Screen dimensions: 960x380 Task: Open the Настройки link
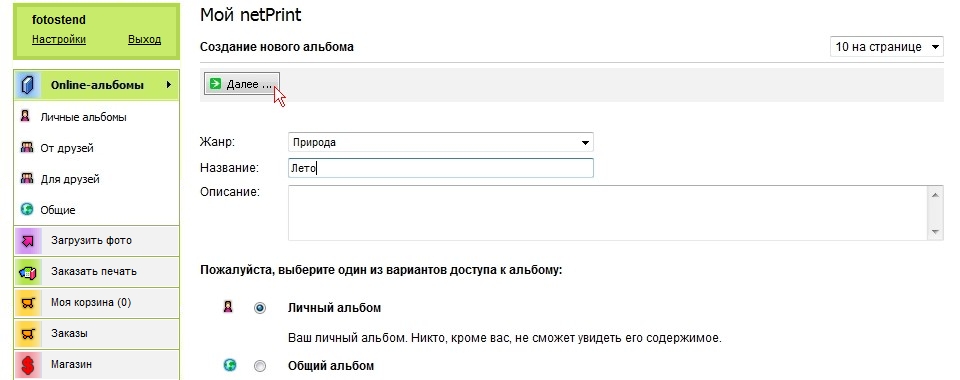click(x=59, y=39)
